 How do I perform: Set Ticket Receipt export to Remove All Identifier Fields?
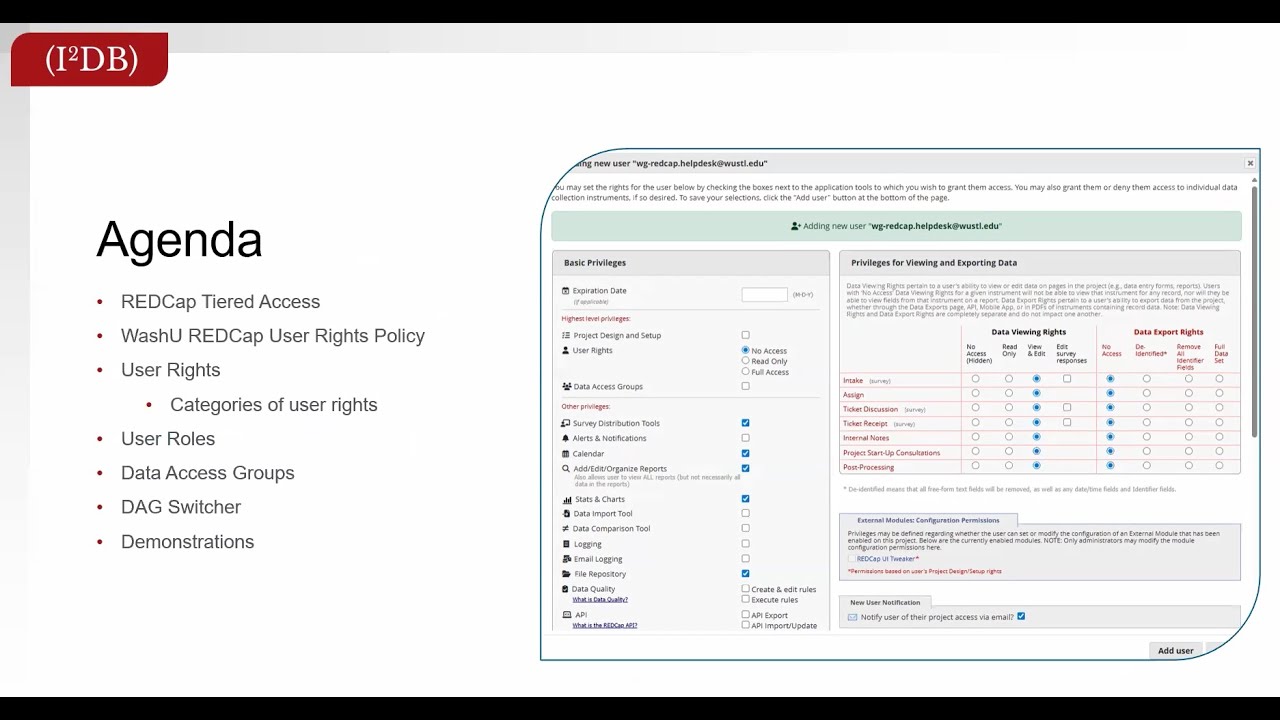click(x=1189, y=423)
